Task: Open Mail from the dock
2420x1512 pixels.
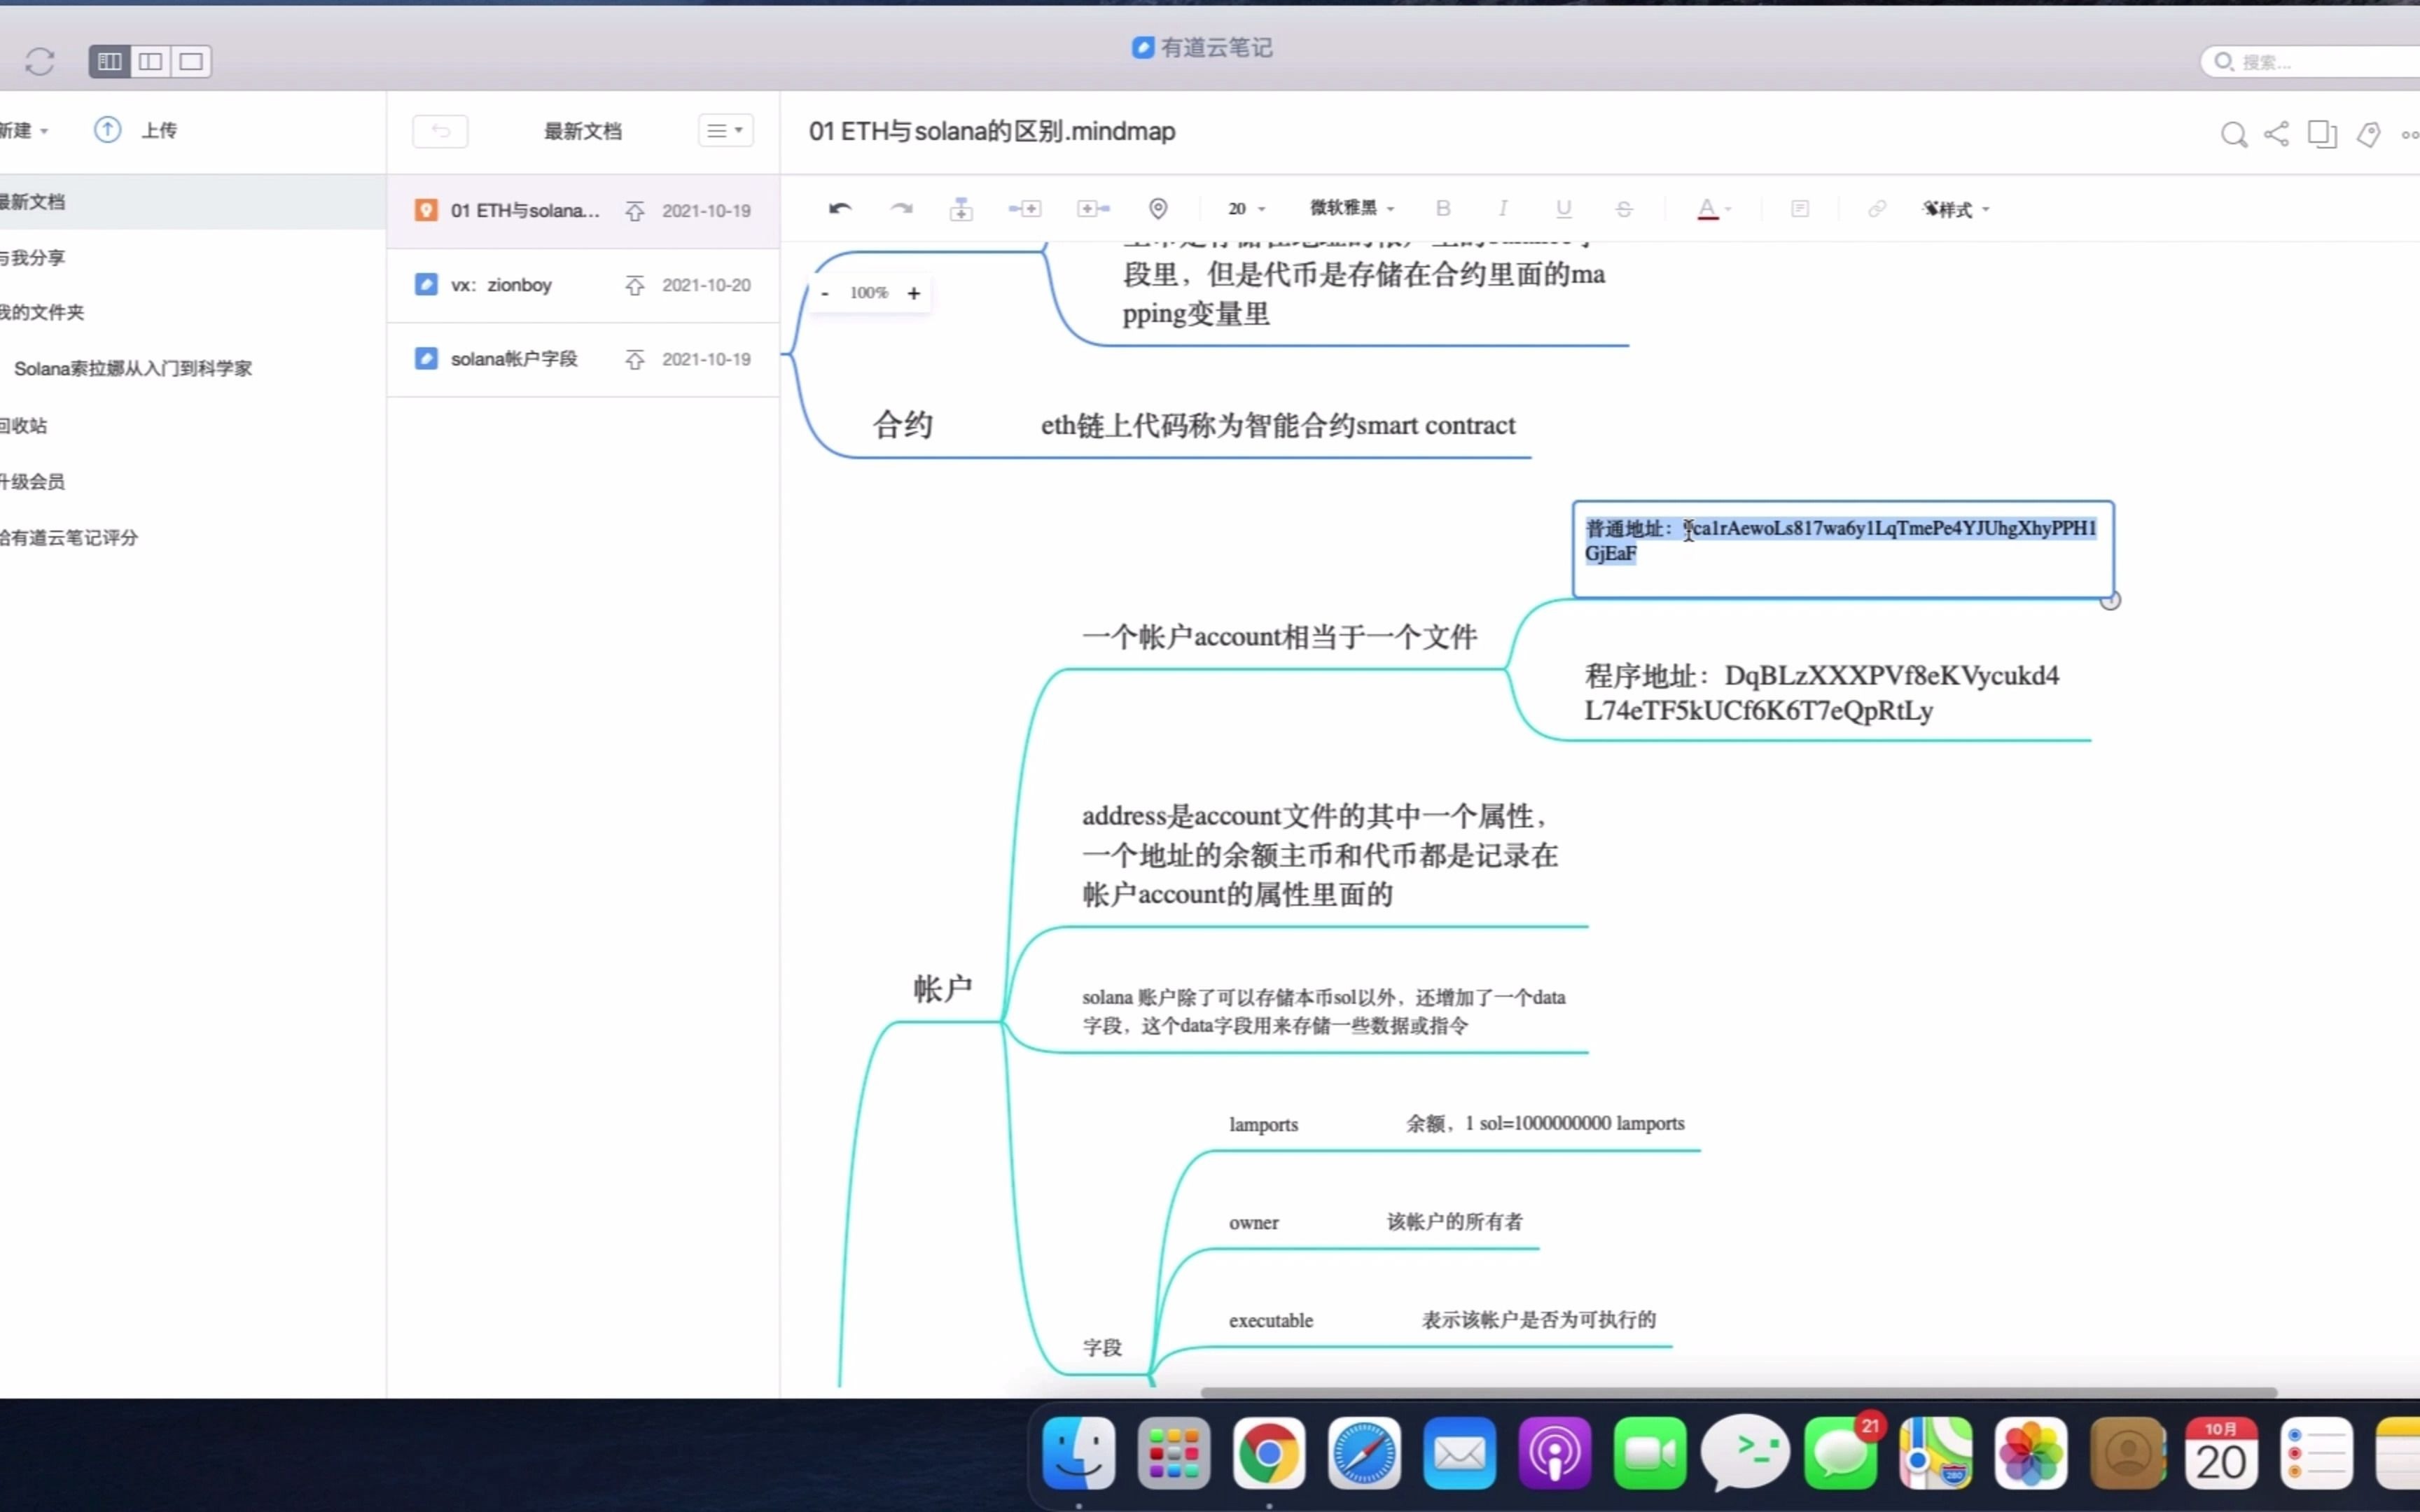Action: [x=1460, y=1453]
